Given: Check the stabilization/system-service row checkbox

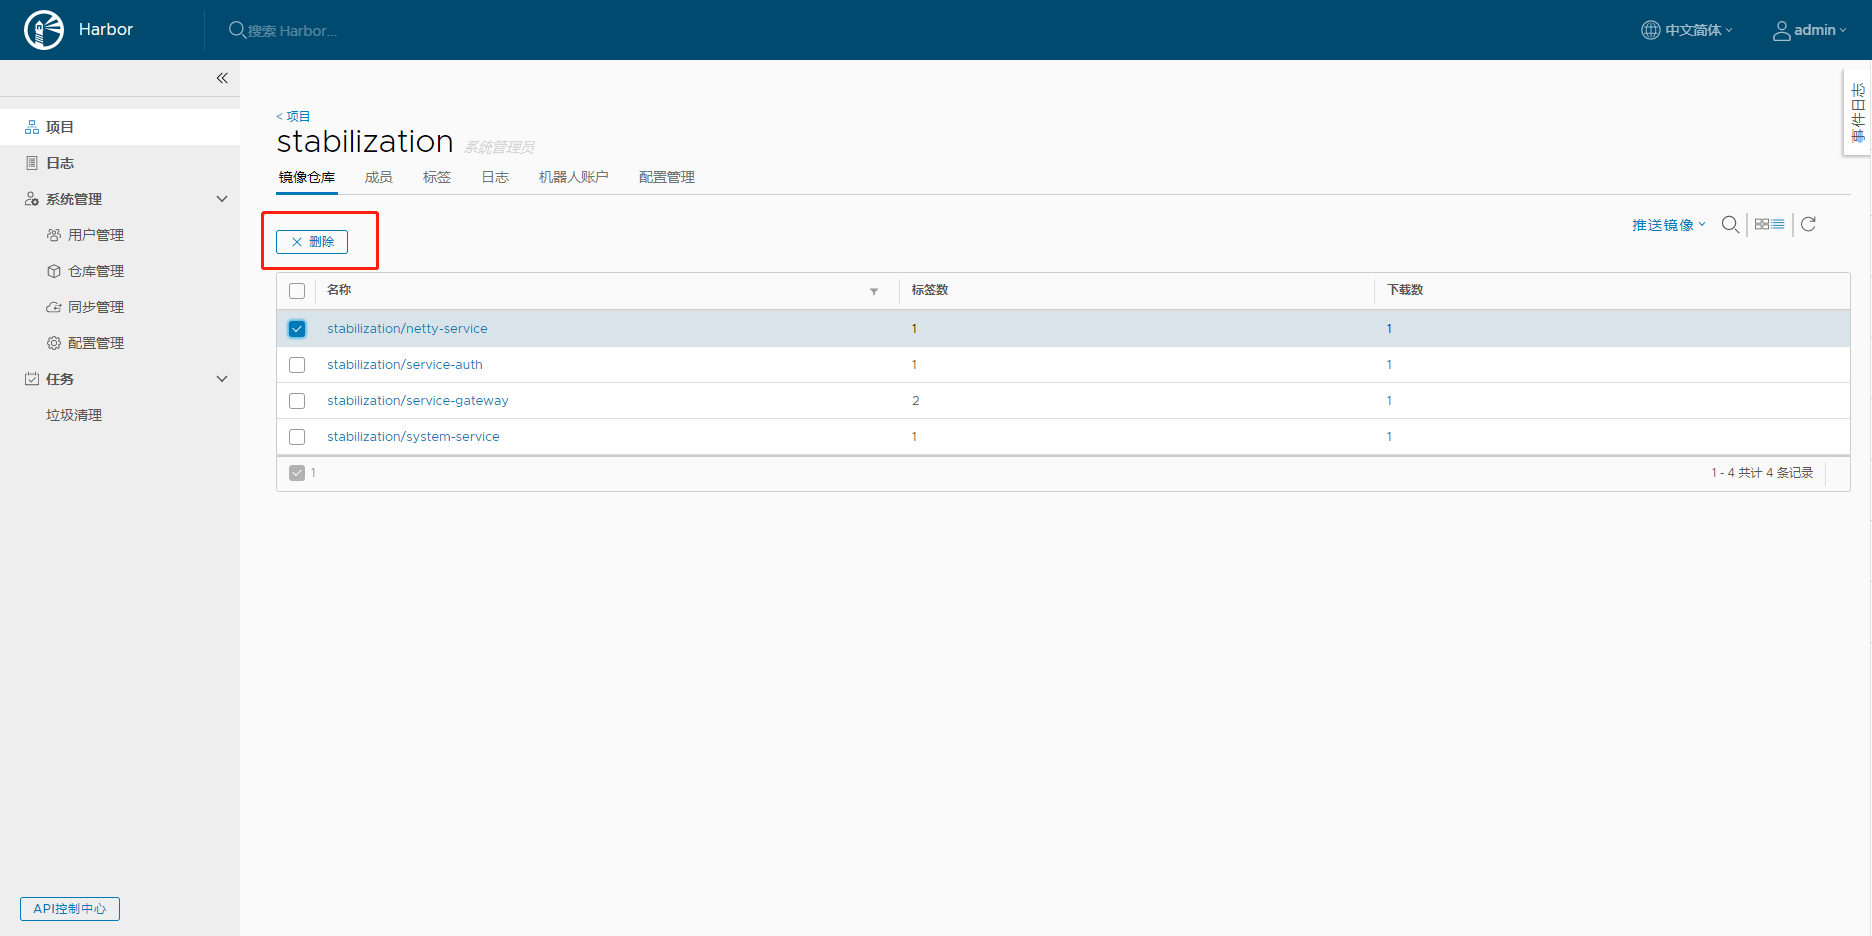Looking at the screenshot, I should pyautogui.click(x=297, y=437).
